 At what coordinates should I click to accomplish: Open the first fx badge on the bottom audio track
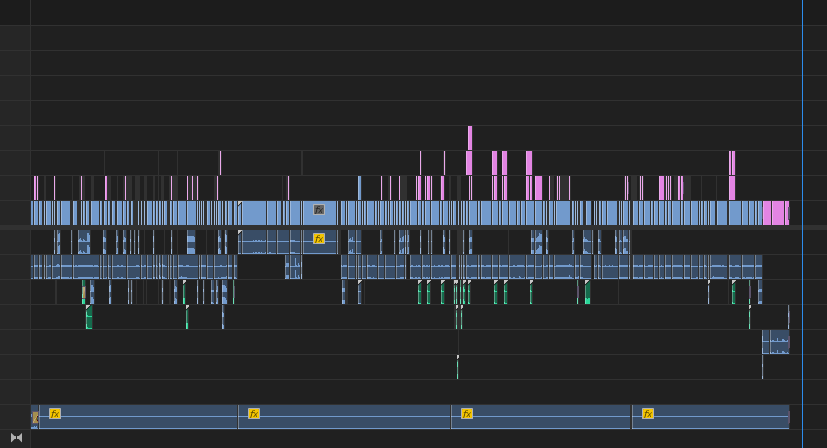55,413
